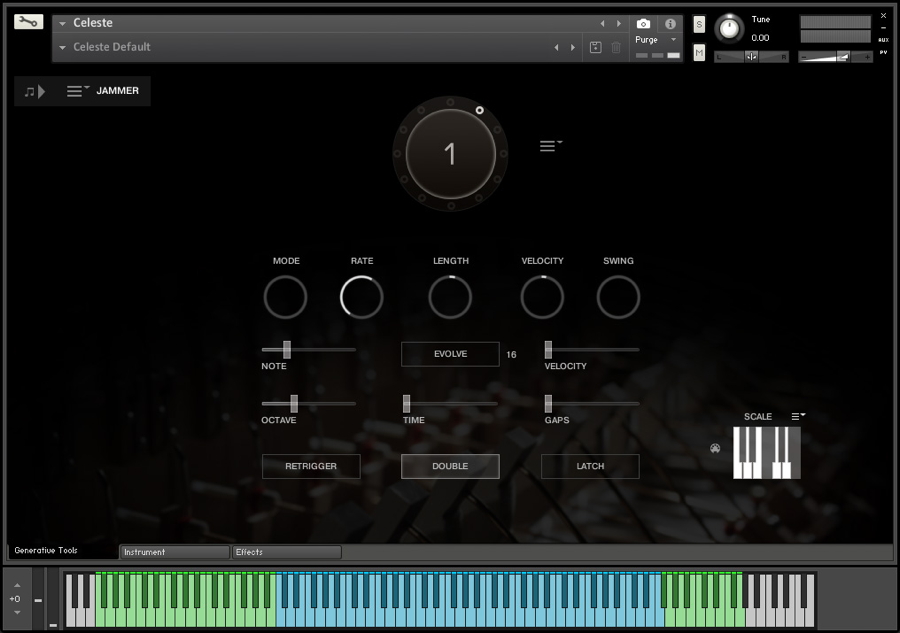Click the music note play icon
This screenshot has width=900, height=633.
tap(34, 91)
